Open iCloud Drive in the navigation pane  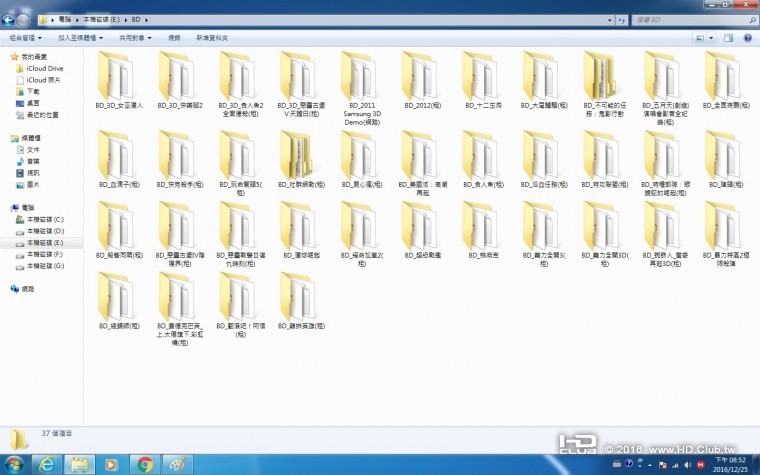[45, 68]
